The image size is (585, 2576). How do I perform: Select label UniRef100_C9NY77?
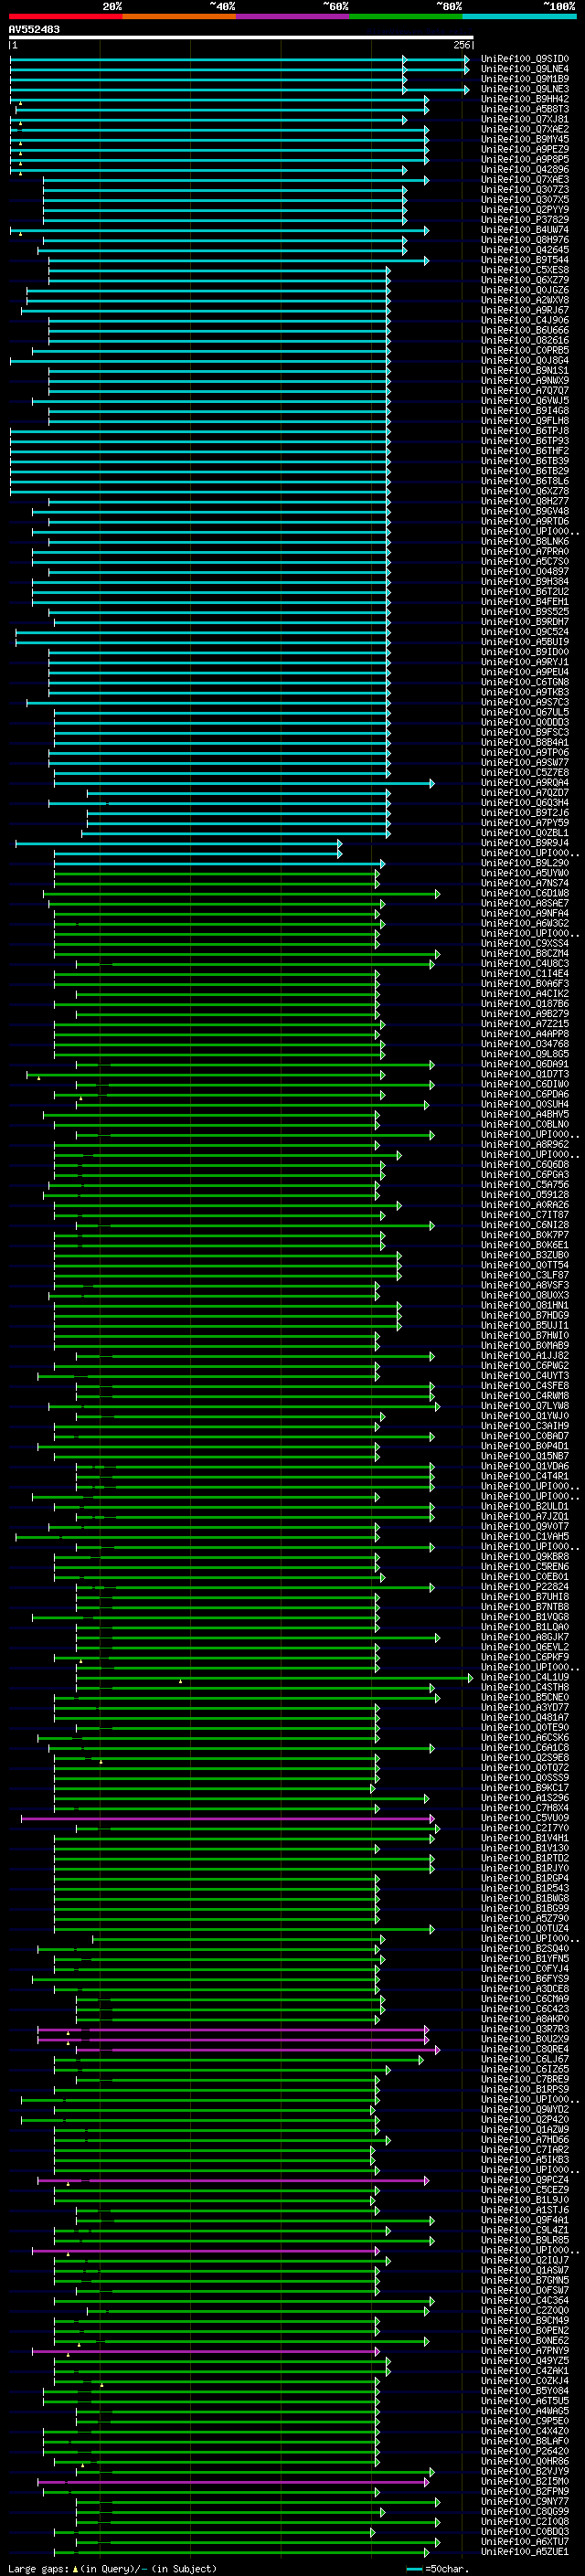[x=525, y=2501]
